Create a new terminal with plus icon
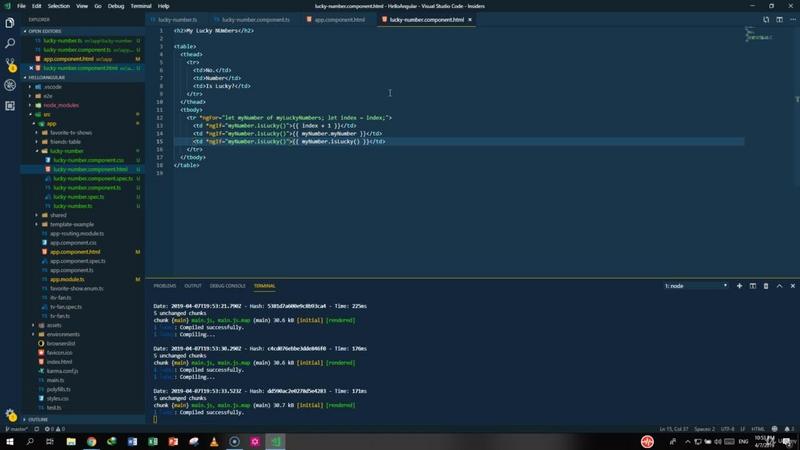 pos(739,286)
